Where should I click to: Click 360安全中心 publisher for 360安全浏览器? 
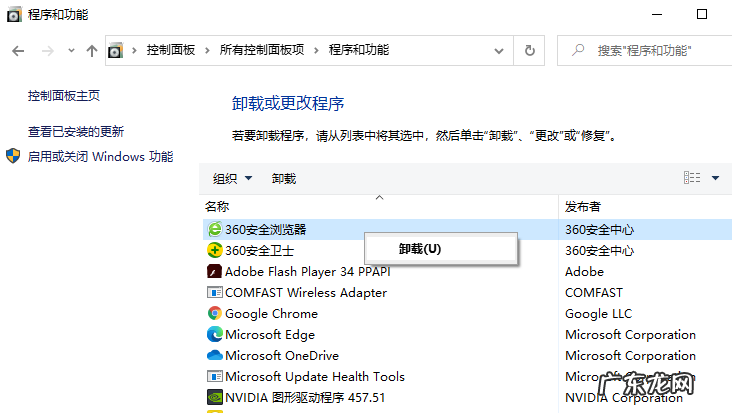pos(599,230)
